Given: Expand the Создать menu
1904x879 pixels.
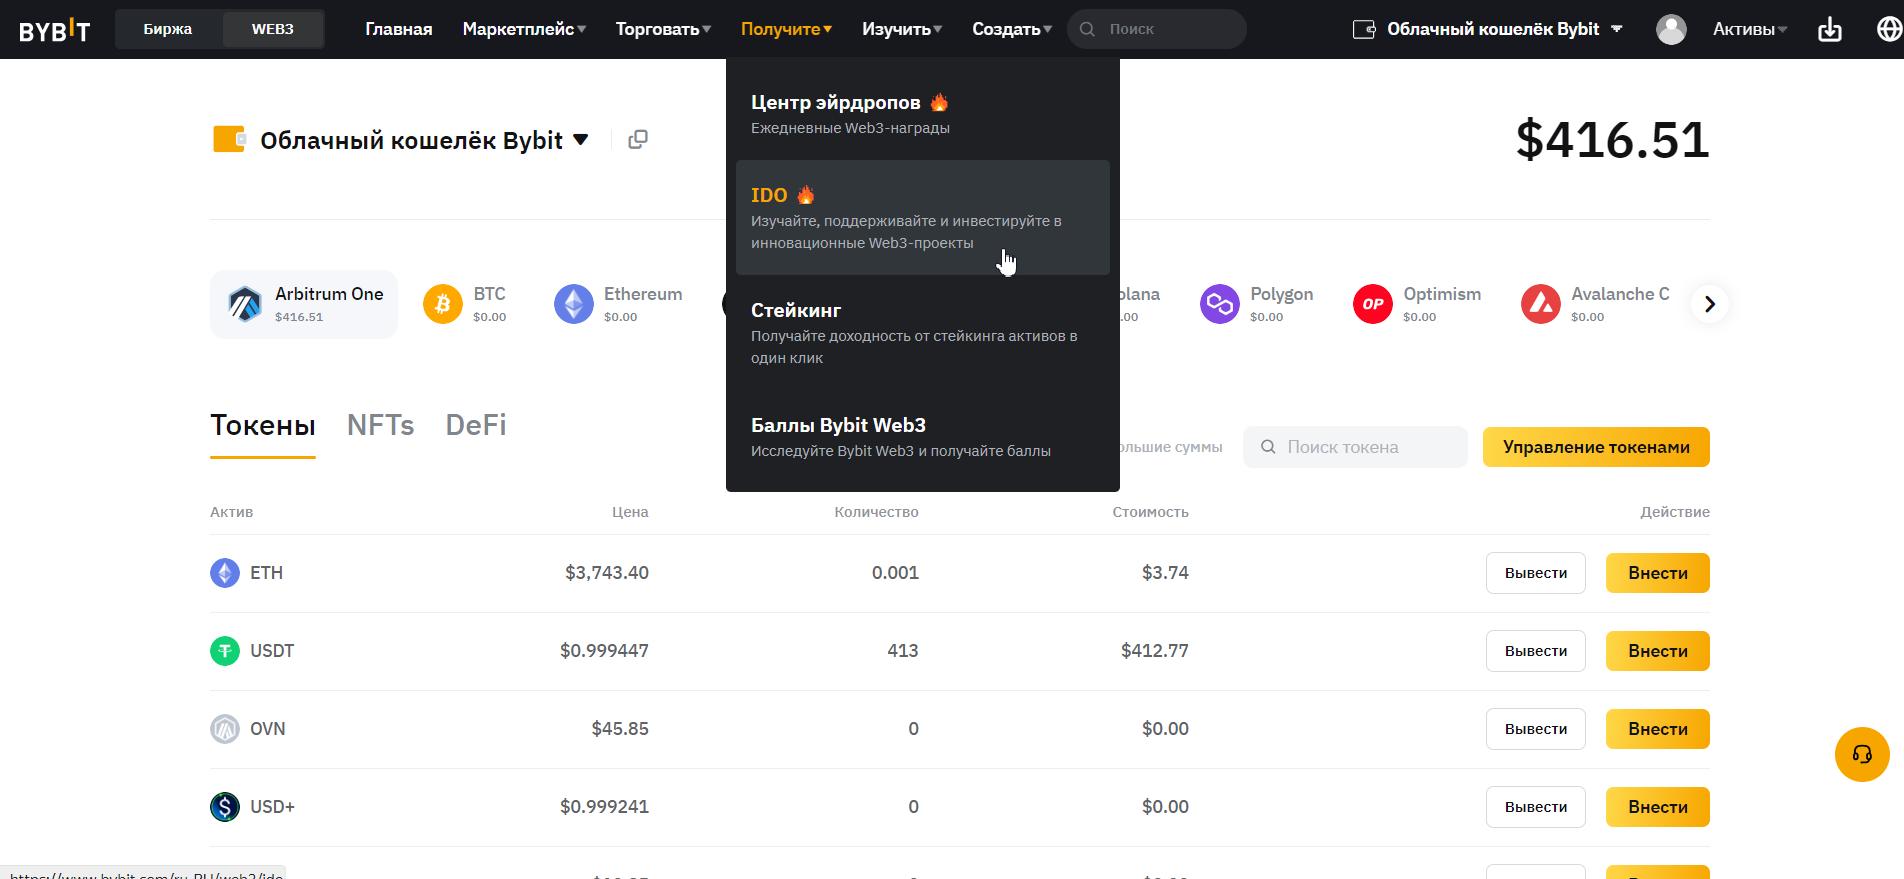Looking at the screenshot, I should pos(1012,29).
